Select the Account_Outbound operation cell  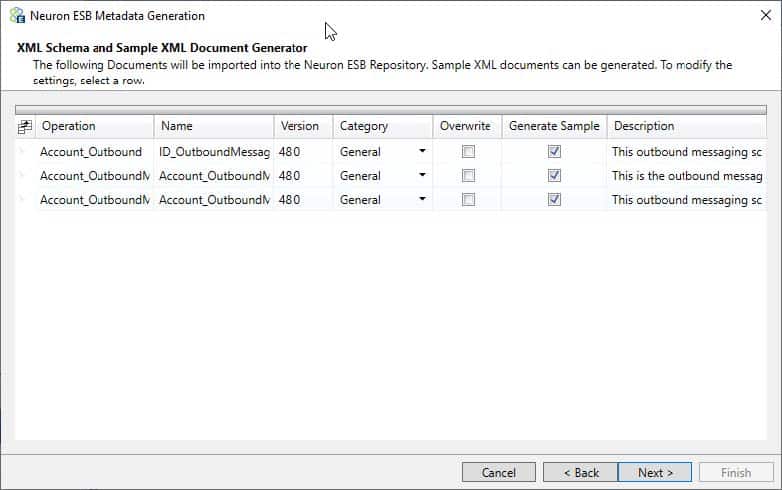click(94, 152)
